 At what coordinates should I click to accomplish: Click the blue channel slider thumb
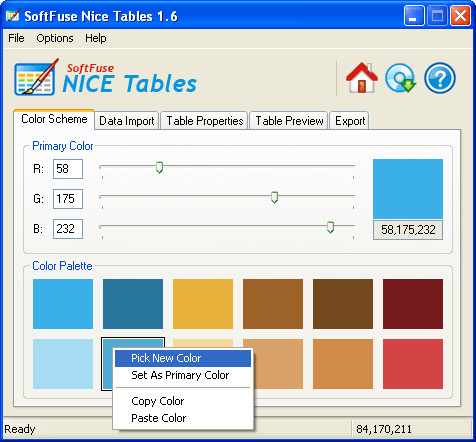pyautogui.click(x=330, y=227)
